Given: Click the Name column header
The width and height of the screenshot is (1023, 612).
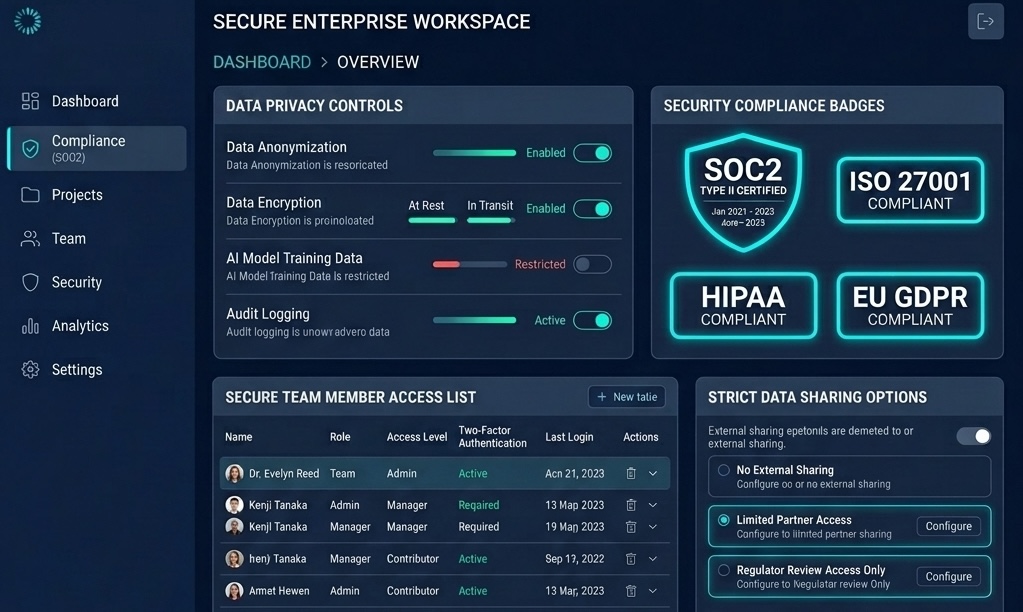Looking at the screenshot, I should (x=239, y=436).
